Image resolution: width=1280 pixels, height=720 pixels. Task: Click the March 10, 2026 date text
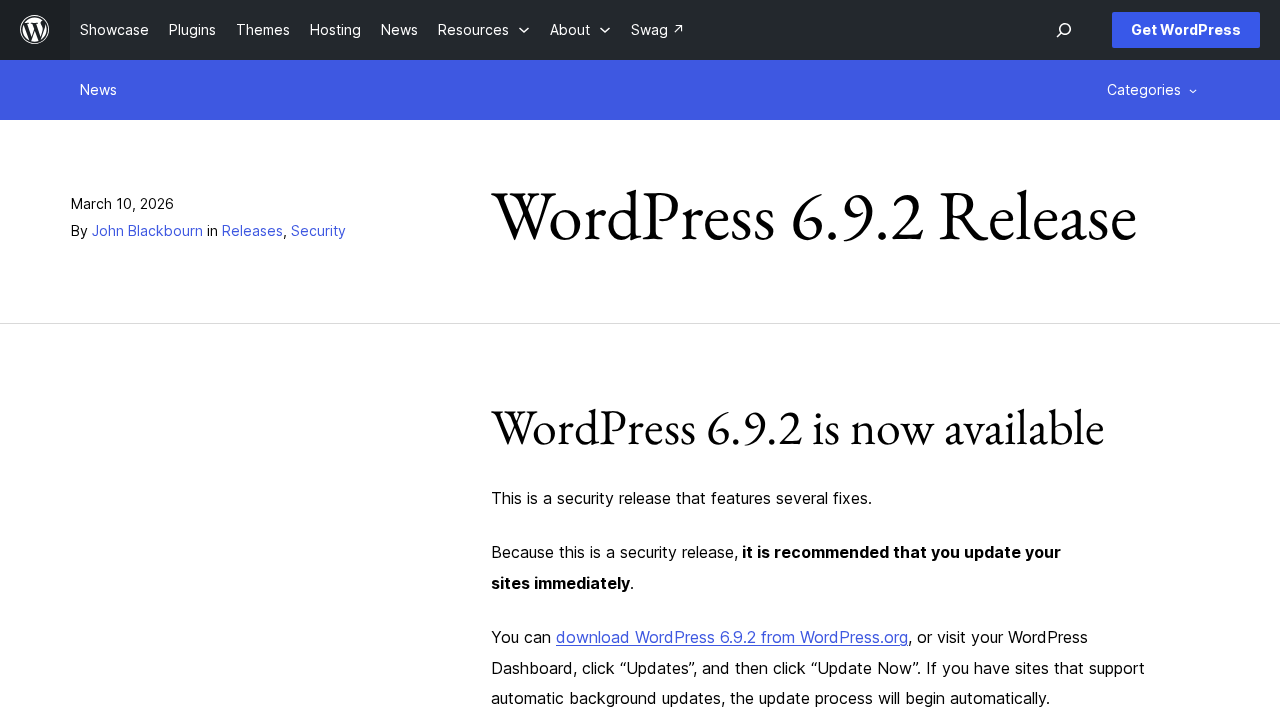pos(122,204)
